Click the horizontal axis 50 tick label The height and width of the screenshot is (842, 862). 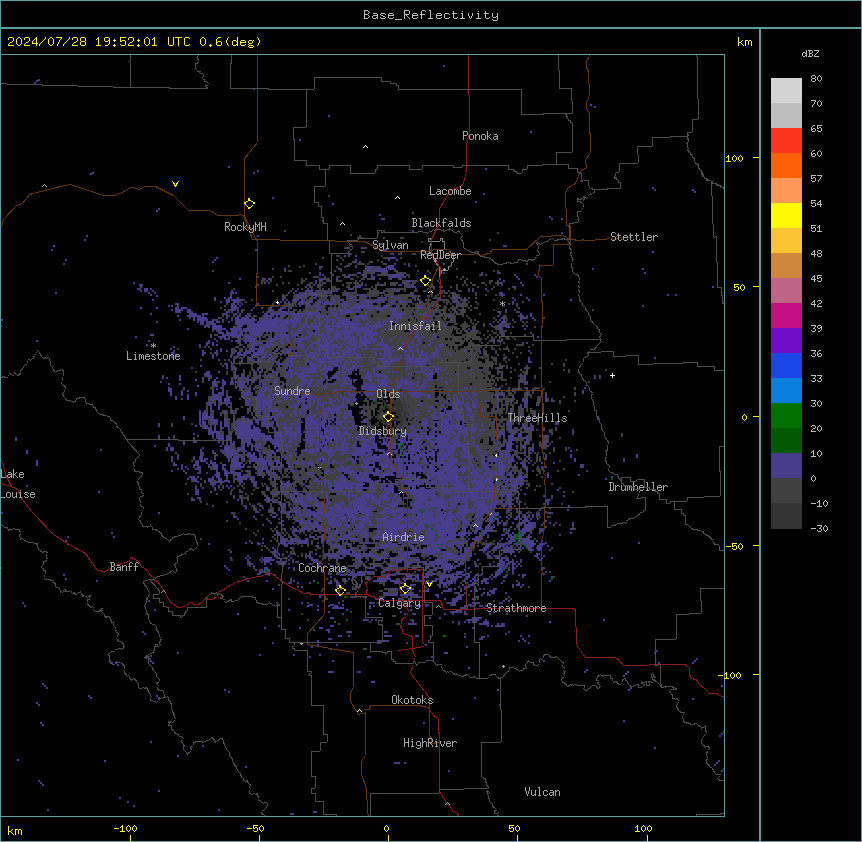click(x=514, y=828)
